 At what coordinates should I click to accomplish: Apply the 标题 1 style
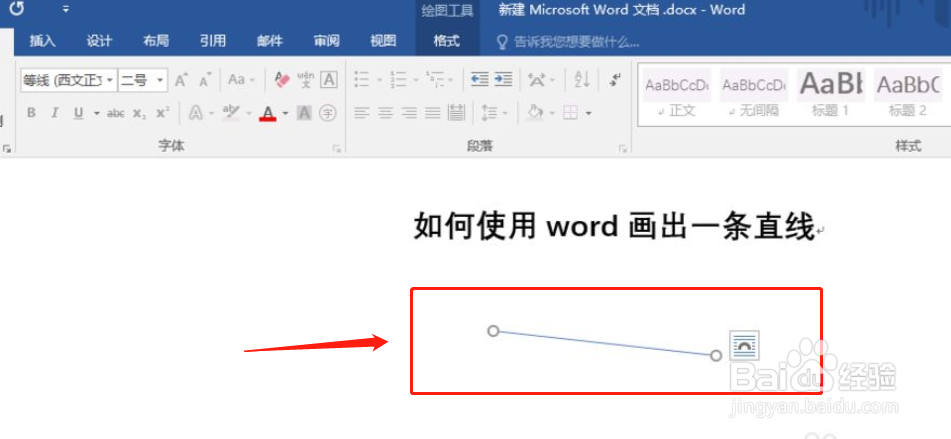click(x=831, y=93)
